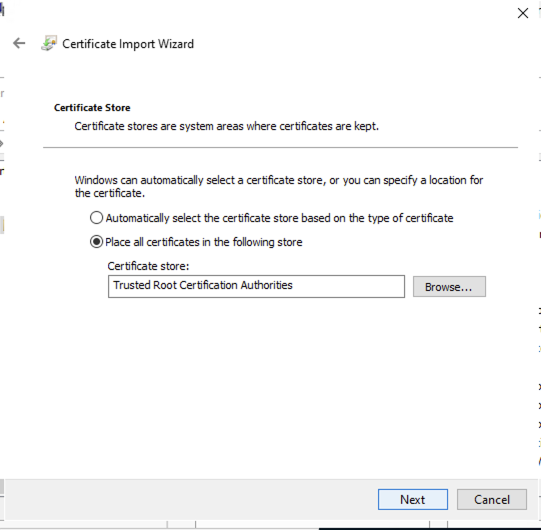
Task: Focus the Certificate store text field
Action: pyautogui.click(x=256, y=286)
